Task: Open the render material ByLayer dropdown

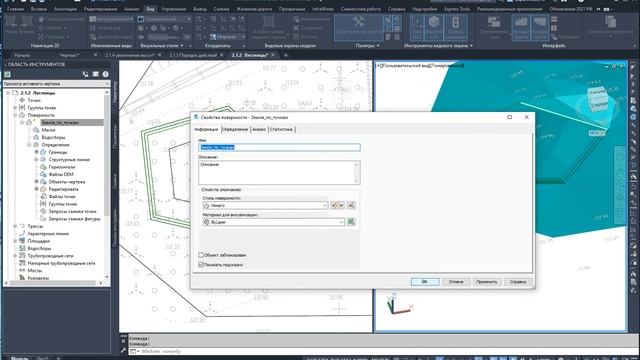Action: click(273, 222)
